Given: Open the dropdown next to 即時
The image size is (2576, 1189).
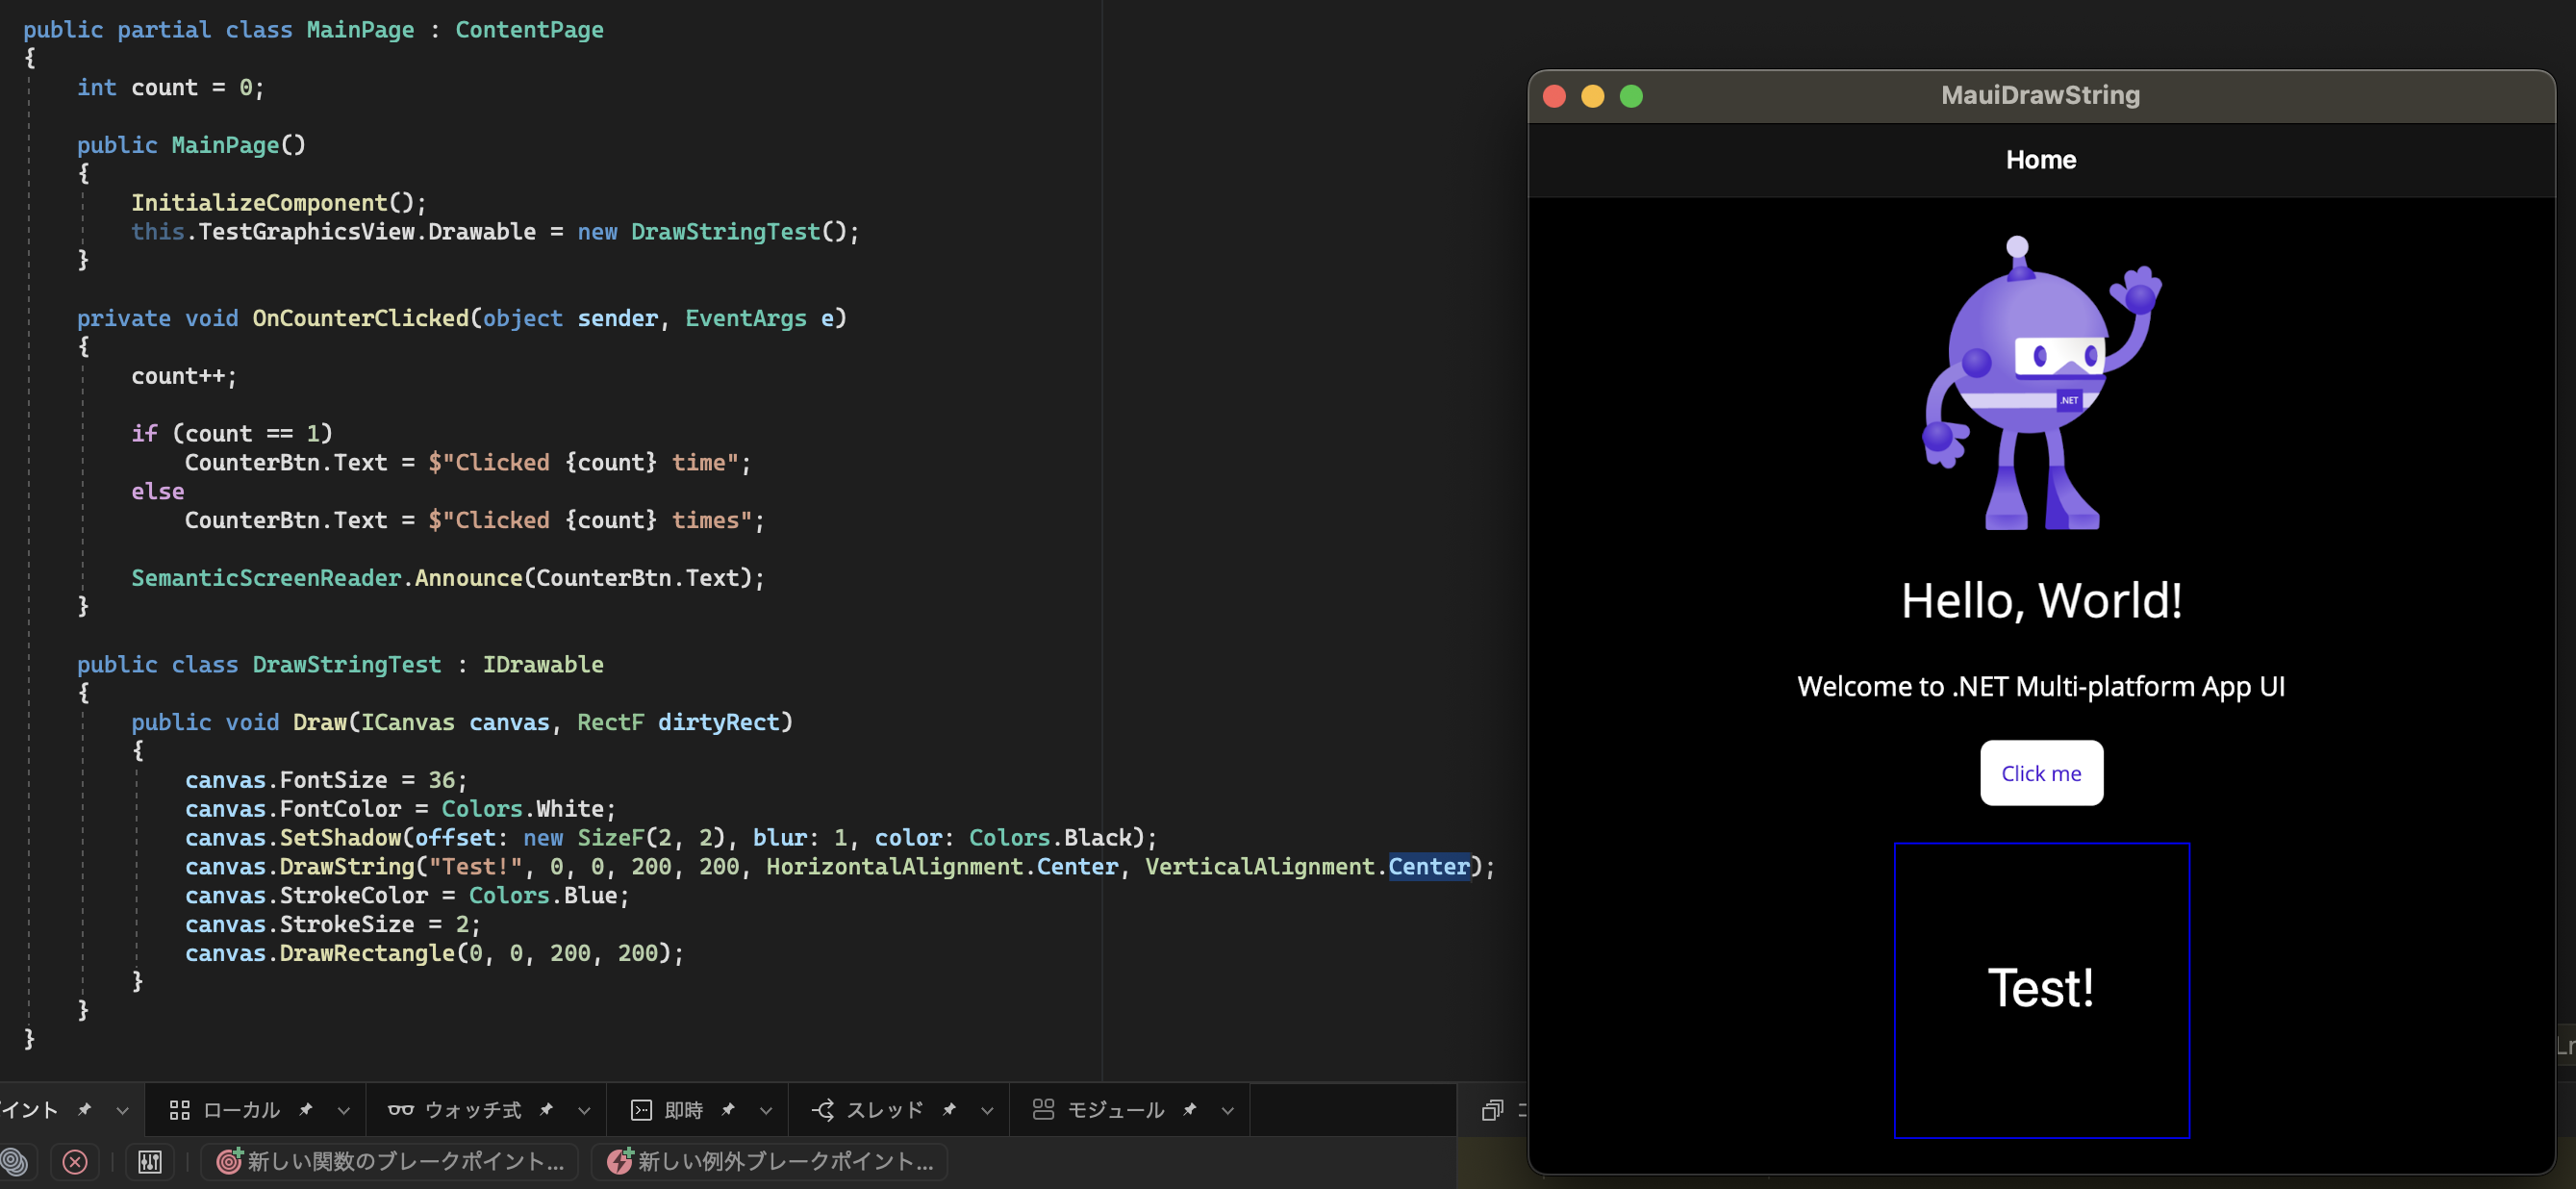Looking at the screenshot, I should pyautogui.click(x=766, y=1109).
